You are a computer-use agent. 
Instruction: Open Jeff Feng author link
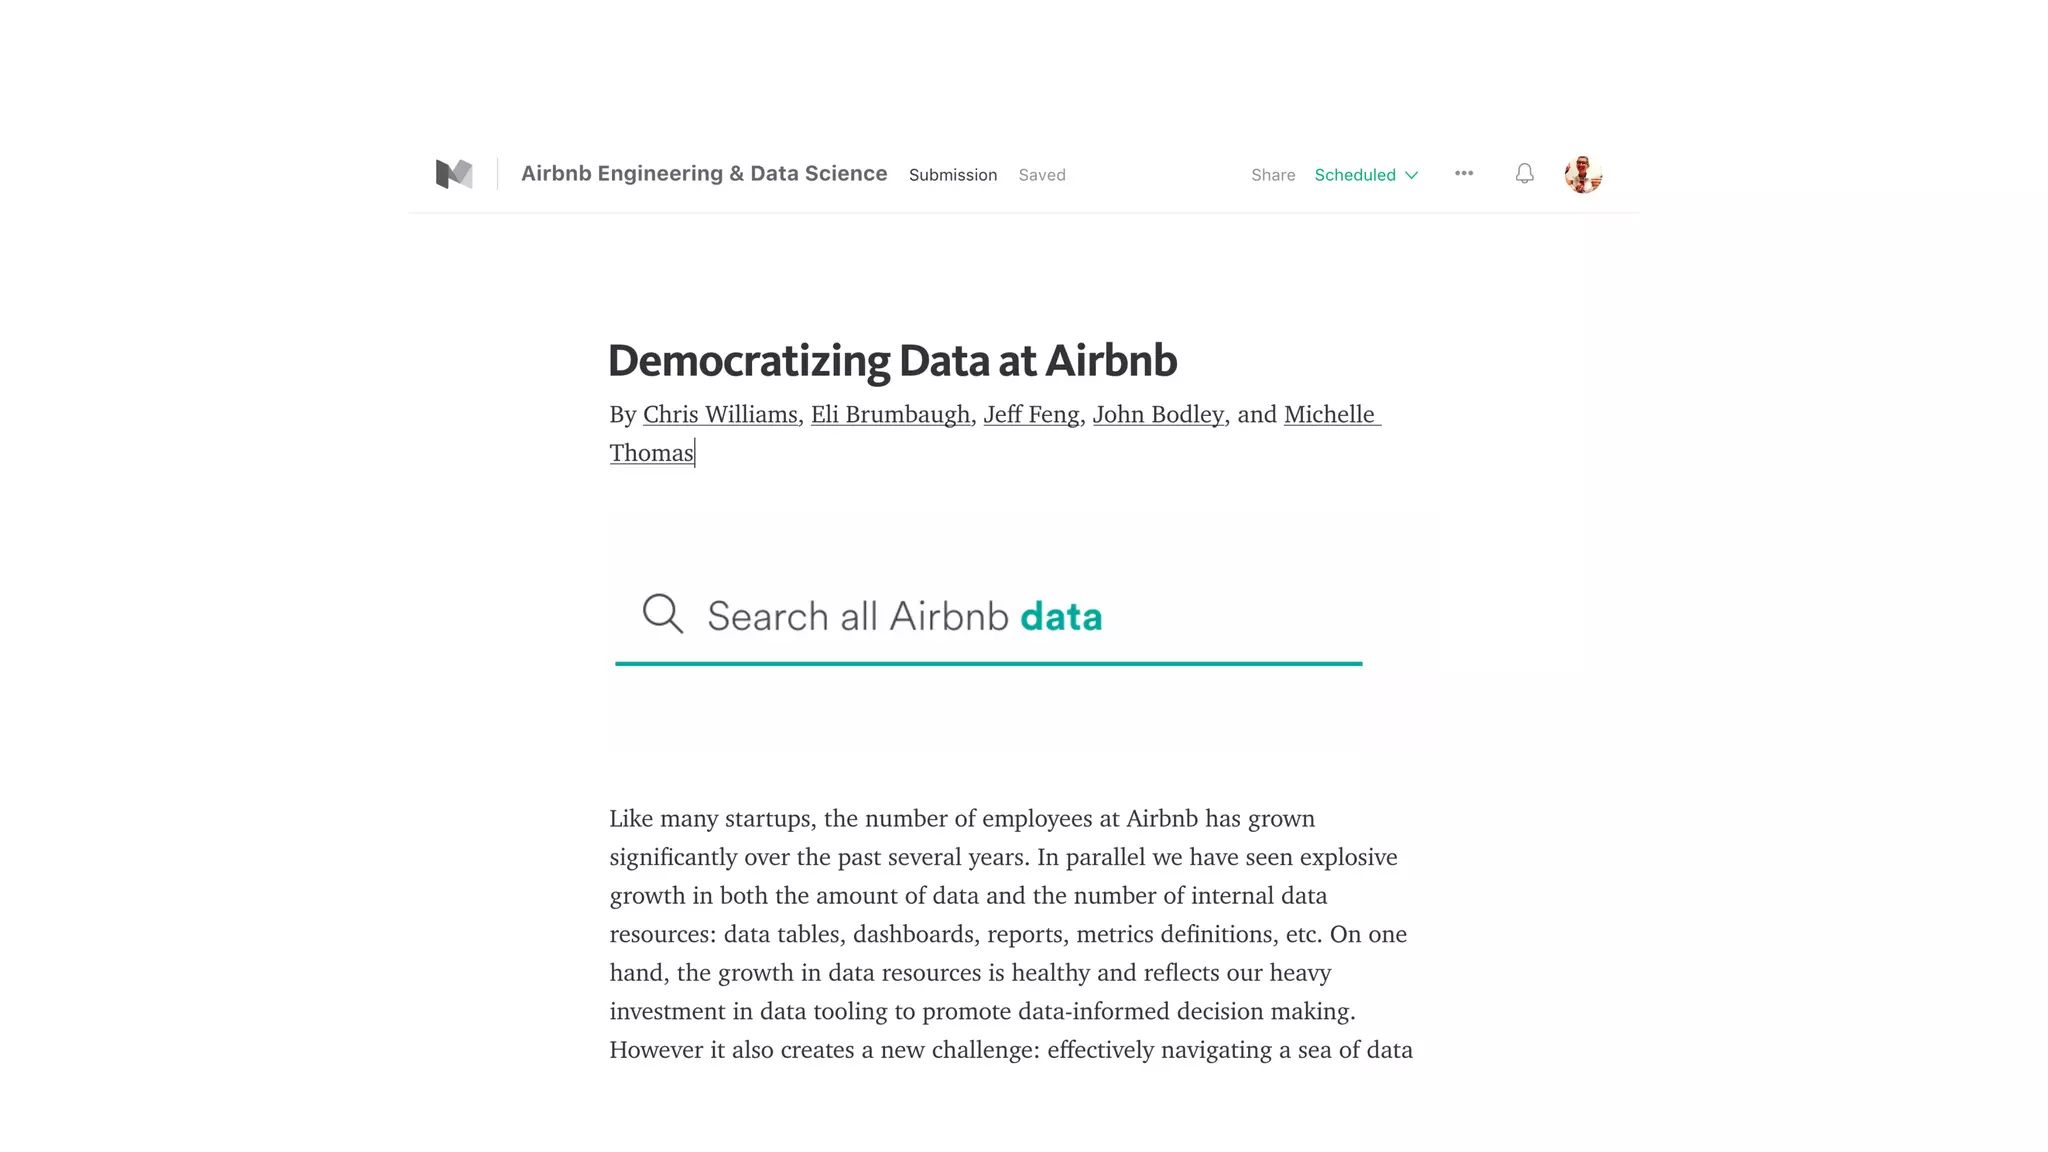[x=1031, y=414]
